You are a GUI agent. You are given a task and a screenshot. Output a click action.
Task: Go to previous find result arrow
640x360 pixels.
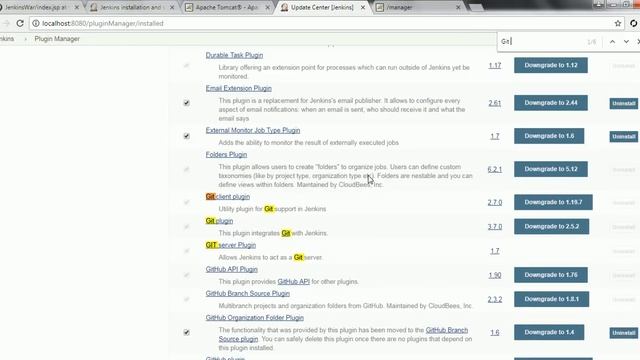[612, 42]
